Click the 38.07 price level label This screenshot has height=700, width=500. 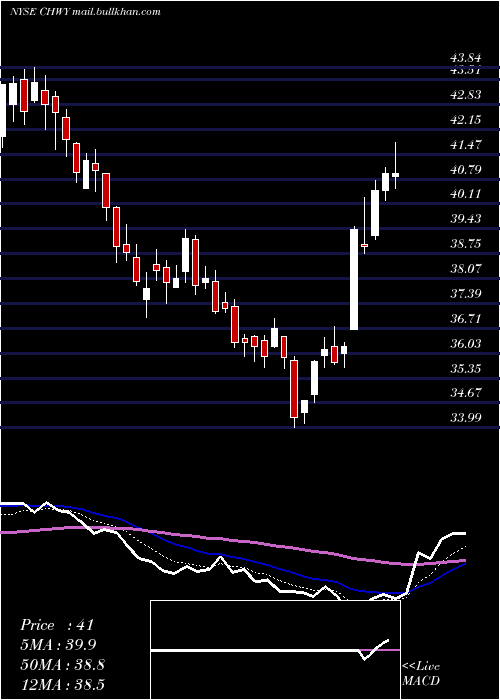coord(466,269)
